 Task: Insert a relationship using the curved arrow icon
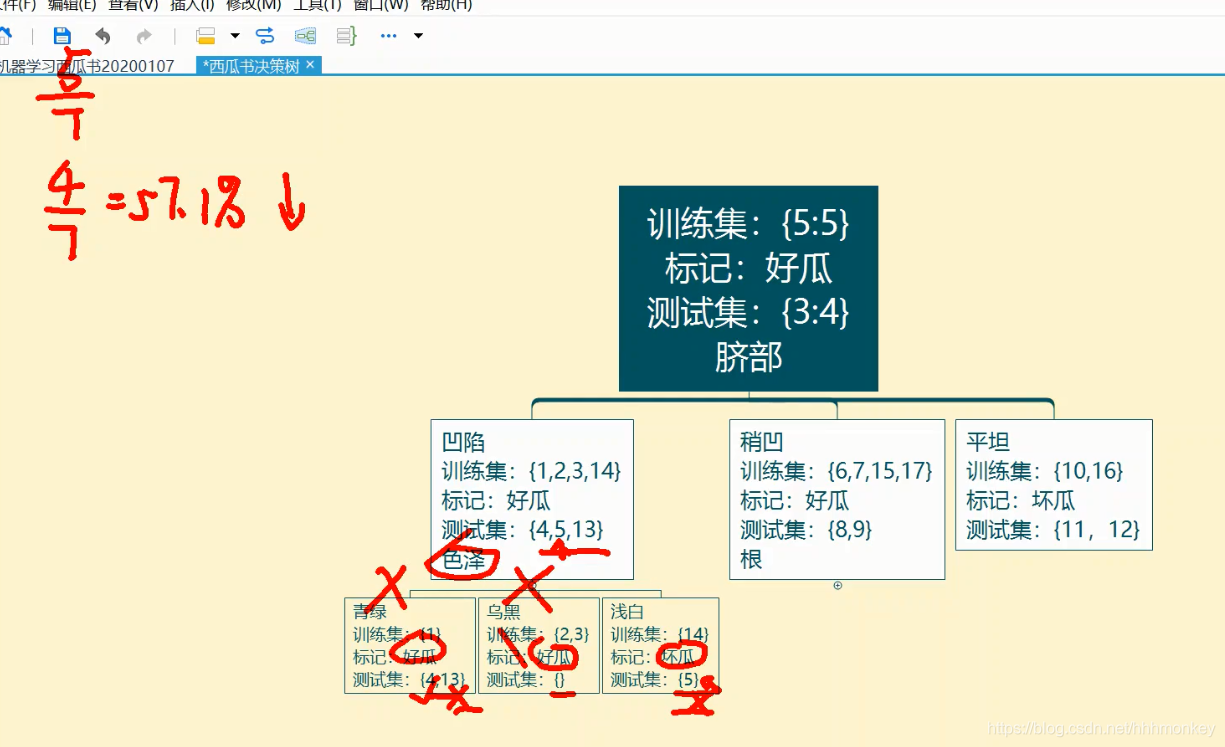tap(266, 35)
